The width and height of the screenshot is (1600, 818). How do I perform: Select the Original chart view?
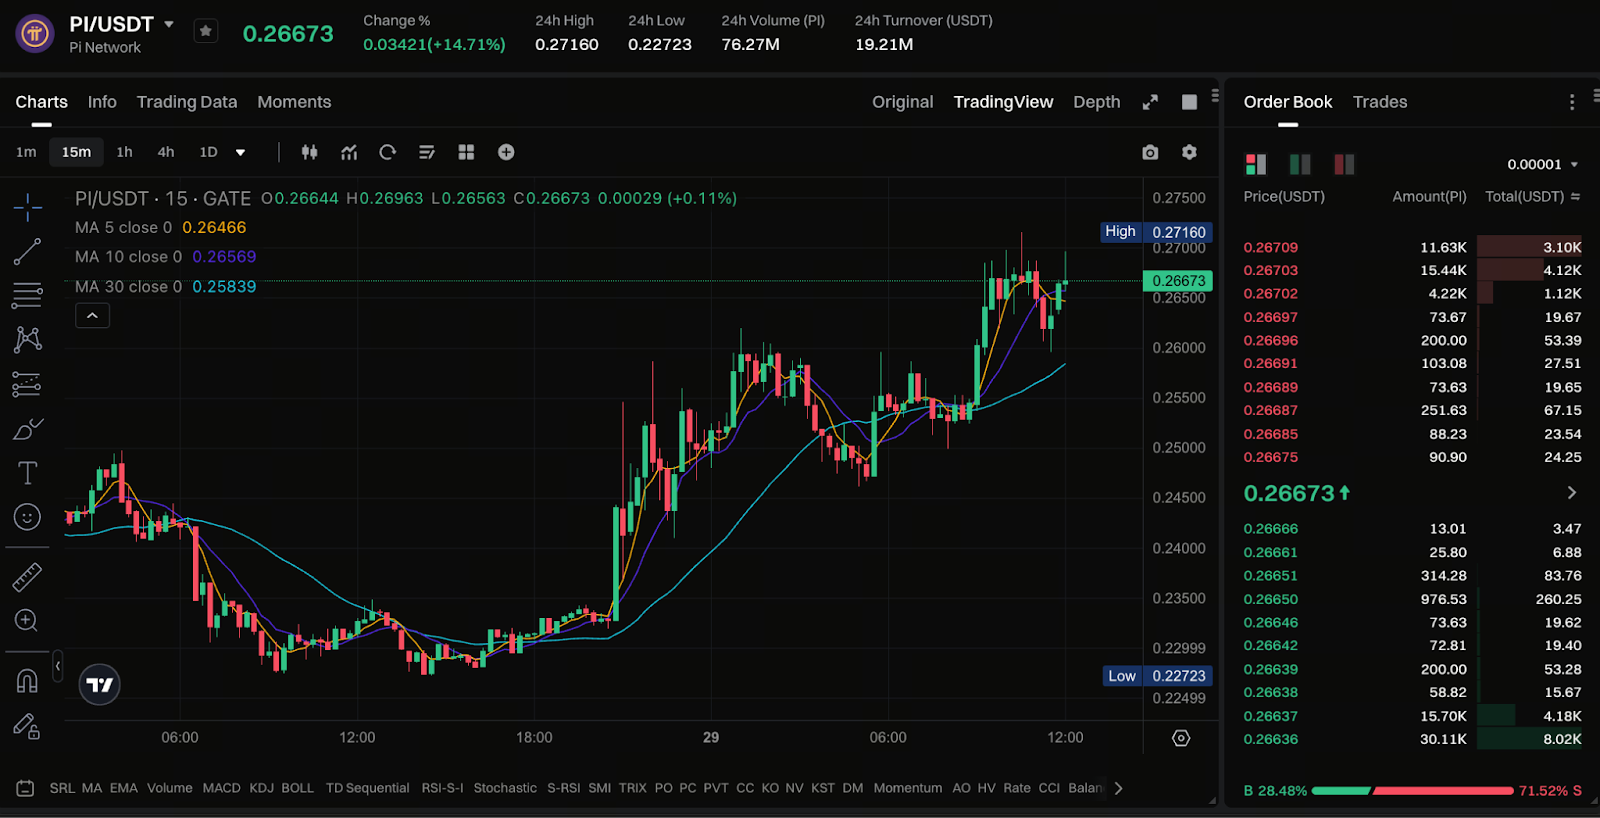902,102
